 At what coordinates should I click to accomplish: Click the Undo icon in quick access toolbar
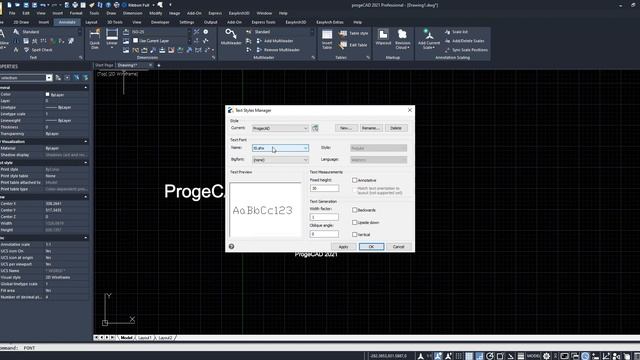[x=43, y=5]
